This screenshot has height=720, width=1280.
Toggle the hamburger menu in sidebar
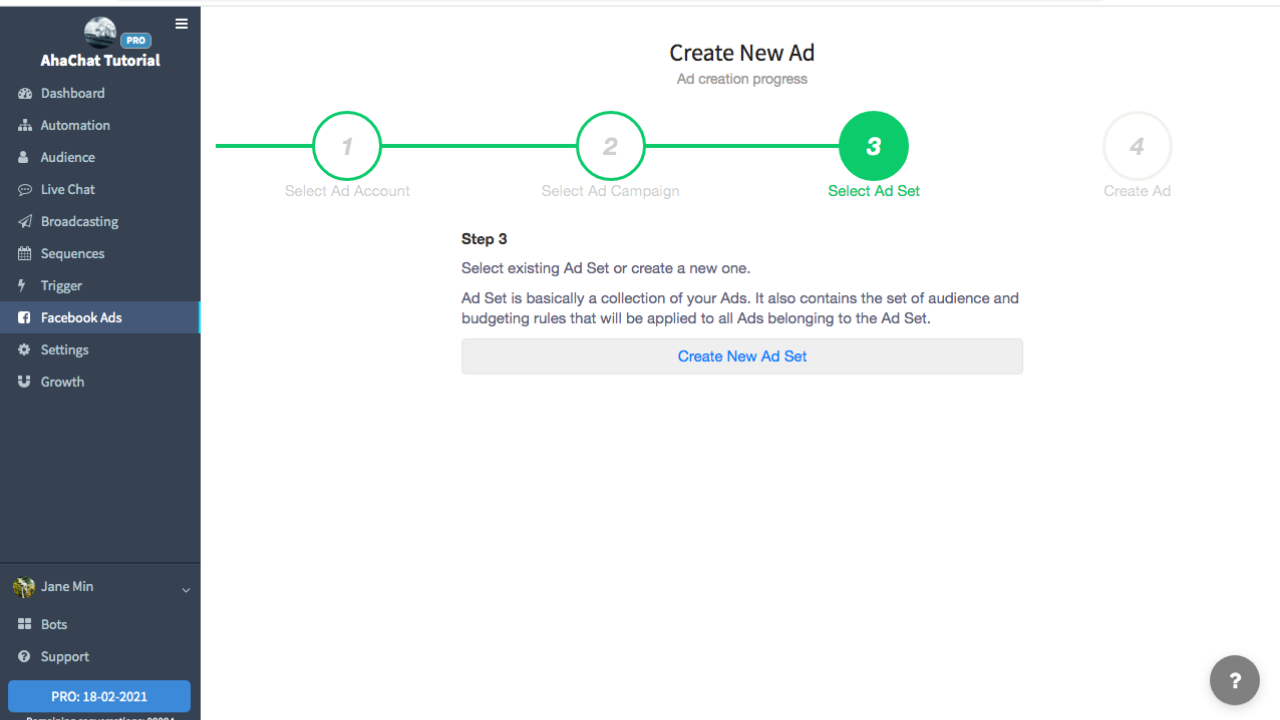click(x=181, y=24)
